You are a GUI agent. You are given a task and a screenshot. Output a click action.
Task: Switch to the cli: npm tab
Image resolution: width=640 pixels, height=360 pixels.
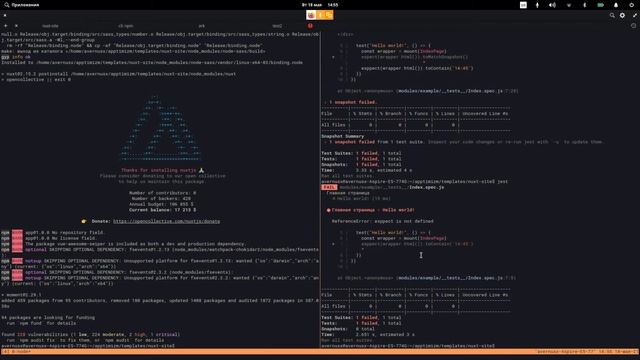click(126, 26)
